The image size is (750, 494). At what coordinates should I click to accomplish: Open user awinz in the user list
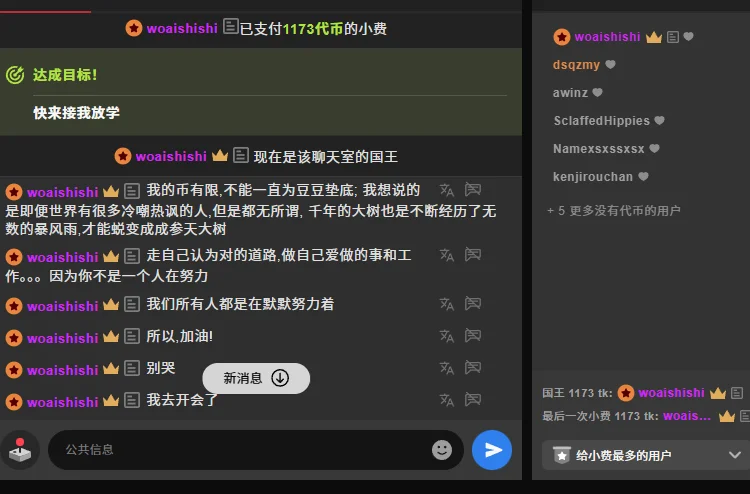pos(570,93)
